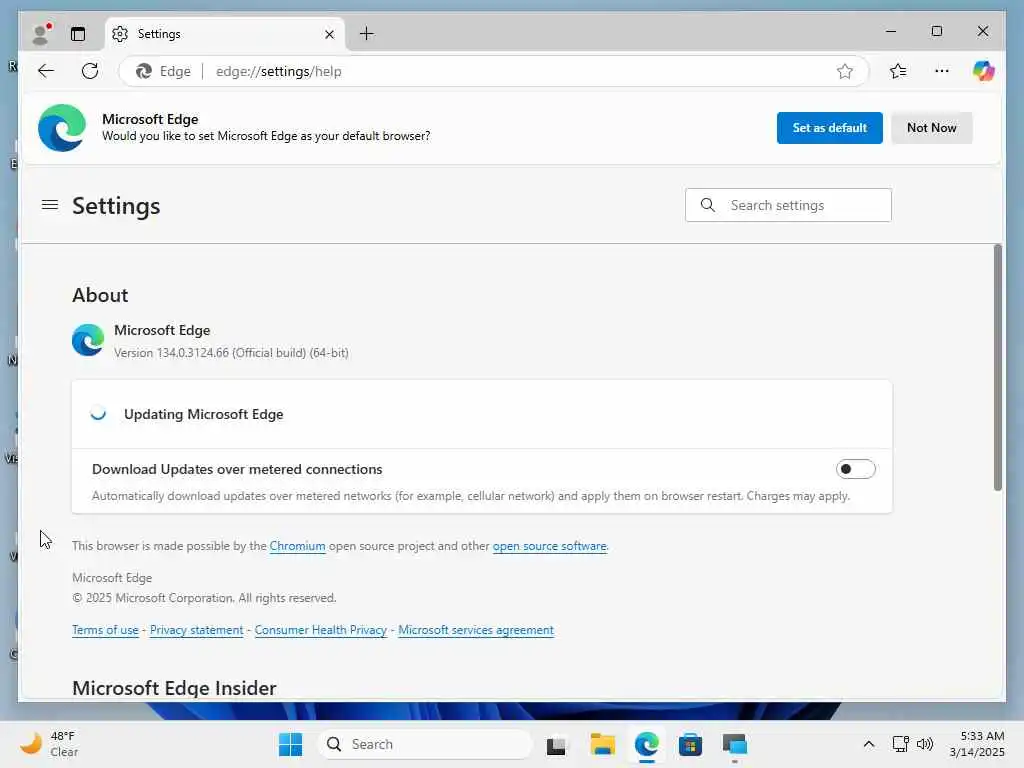Viewport: 1024px width, 768px height.
Task: Open Terms of use link
Action: [x=105, y=630]
